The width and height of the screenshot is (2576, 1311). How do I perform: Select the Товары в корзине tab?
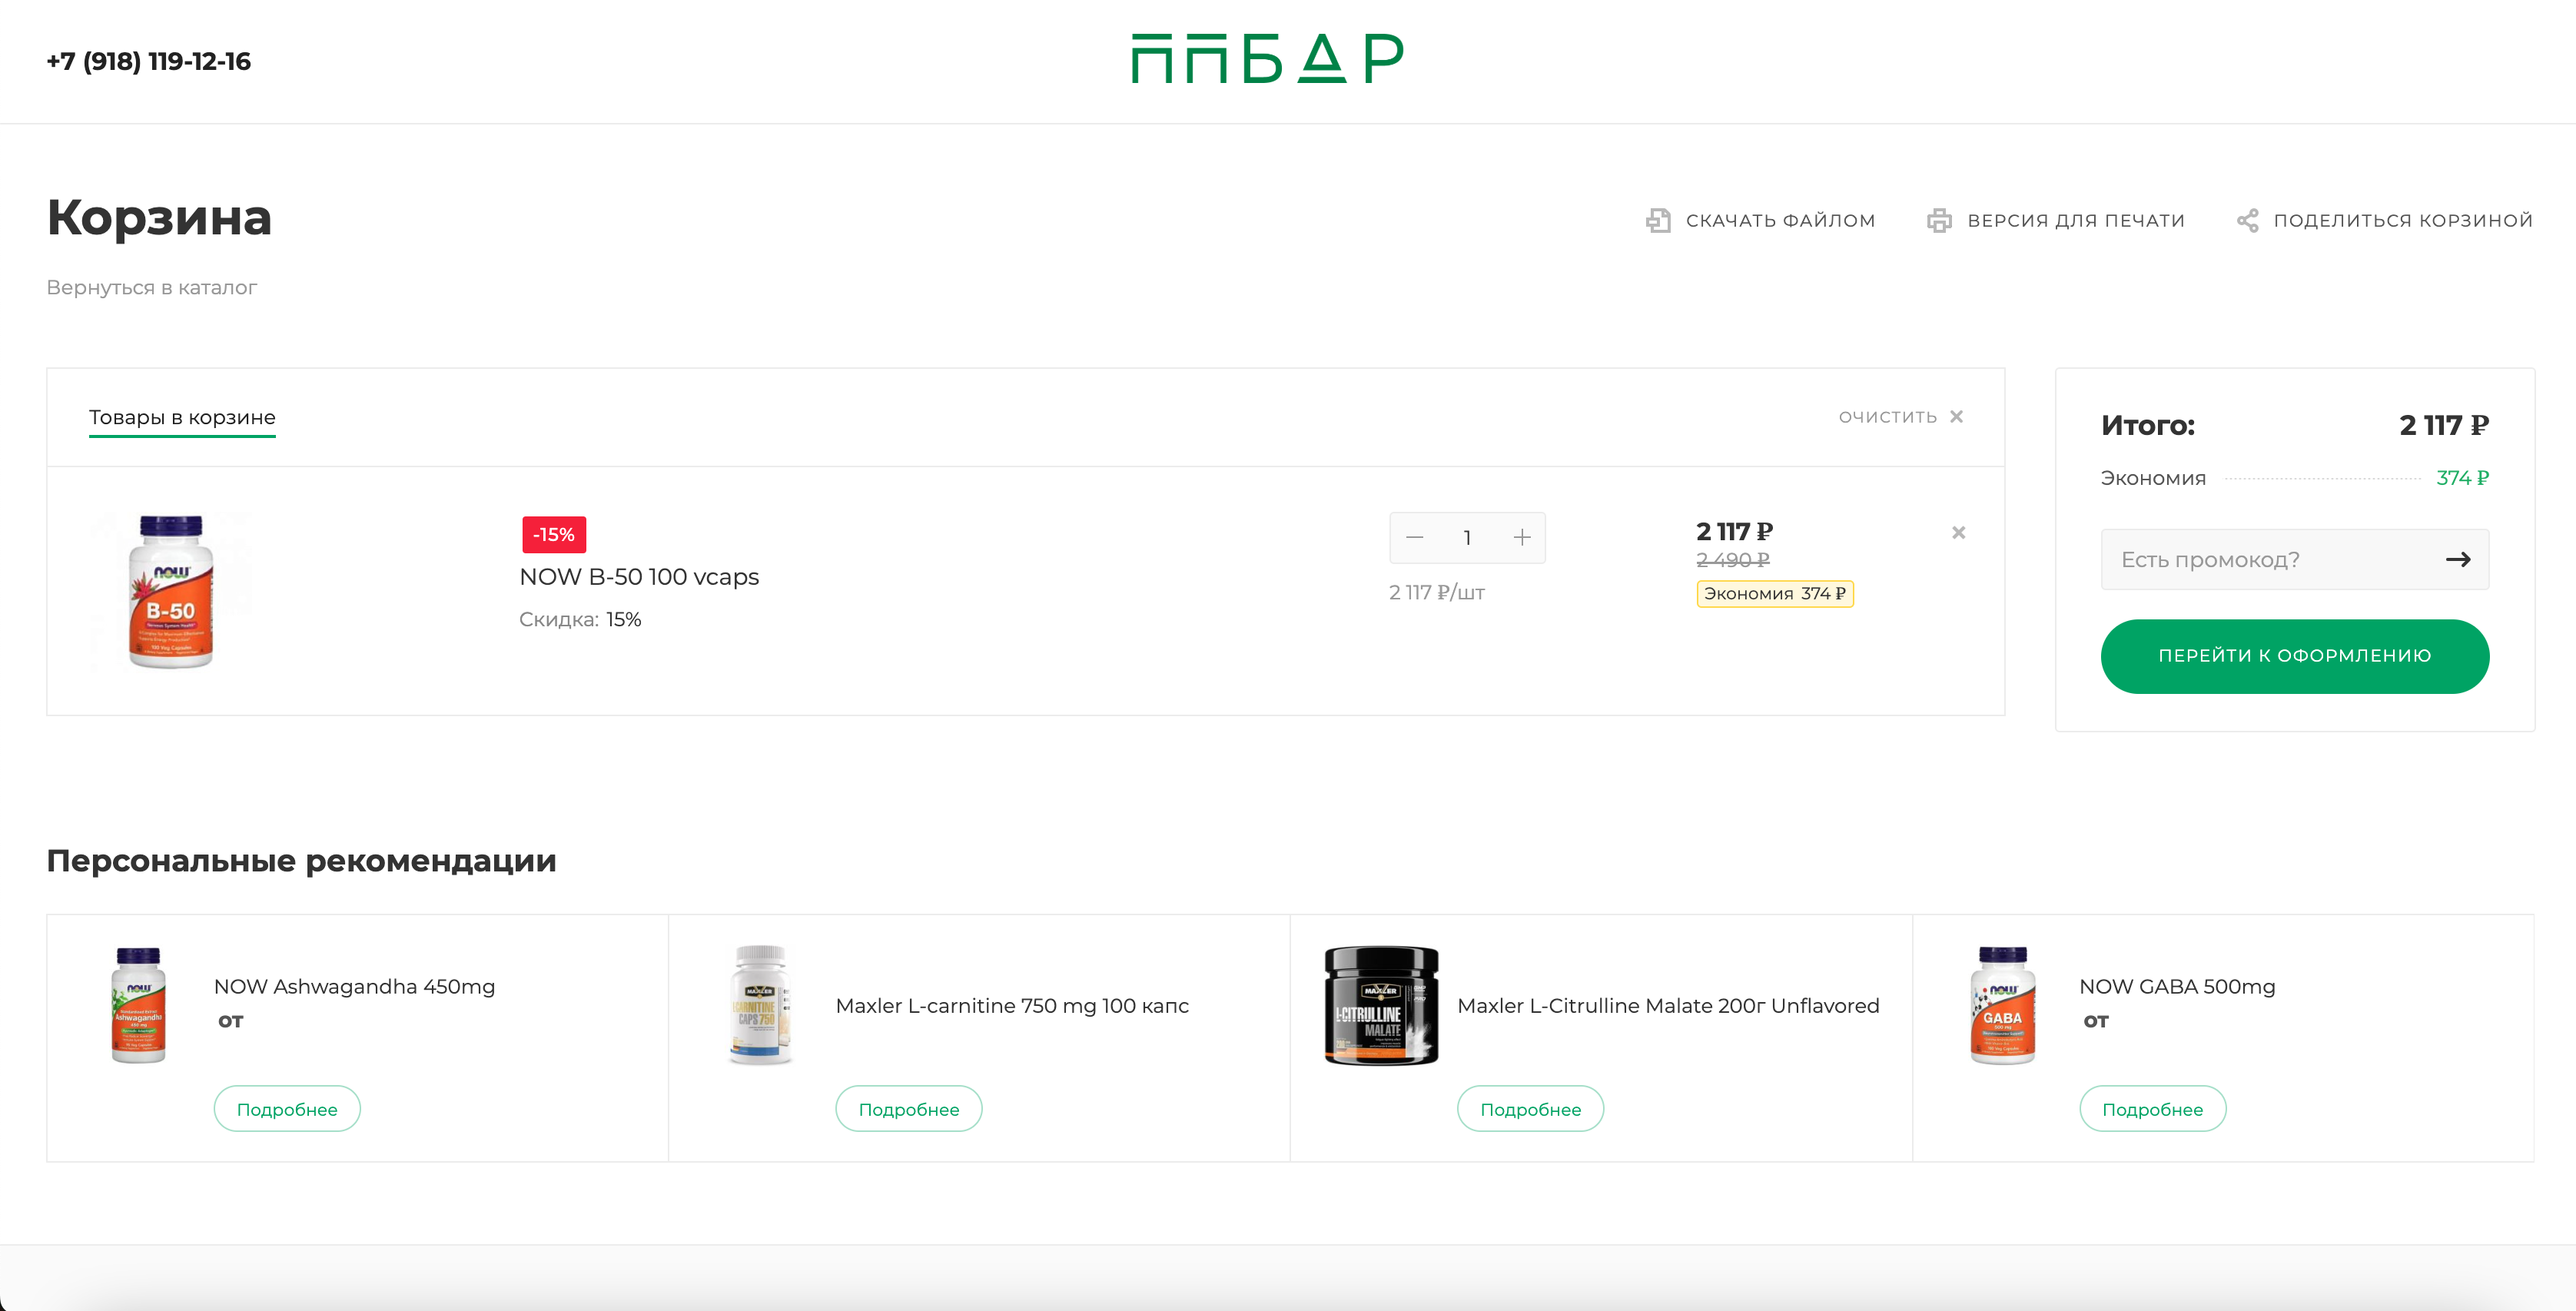[182, 417]
